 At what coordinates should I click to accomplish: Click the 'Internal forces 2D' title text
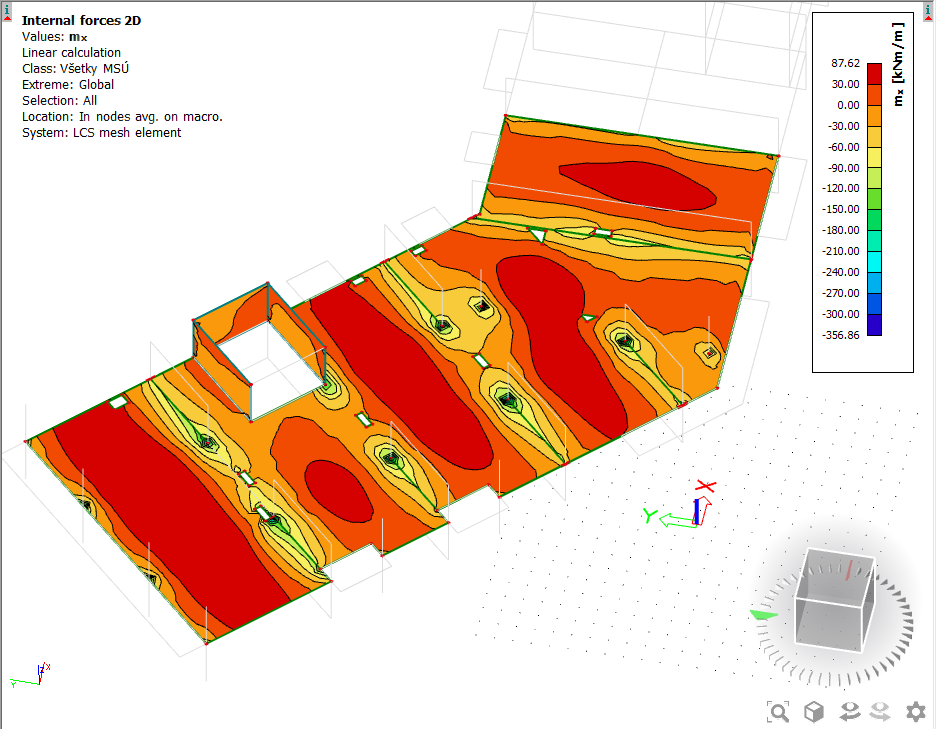67,20
